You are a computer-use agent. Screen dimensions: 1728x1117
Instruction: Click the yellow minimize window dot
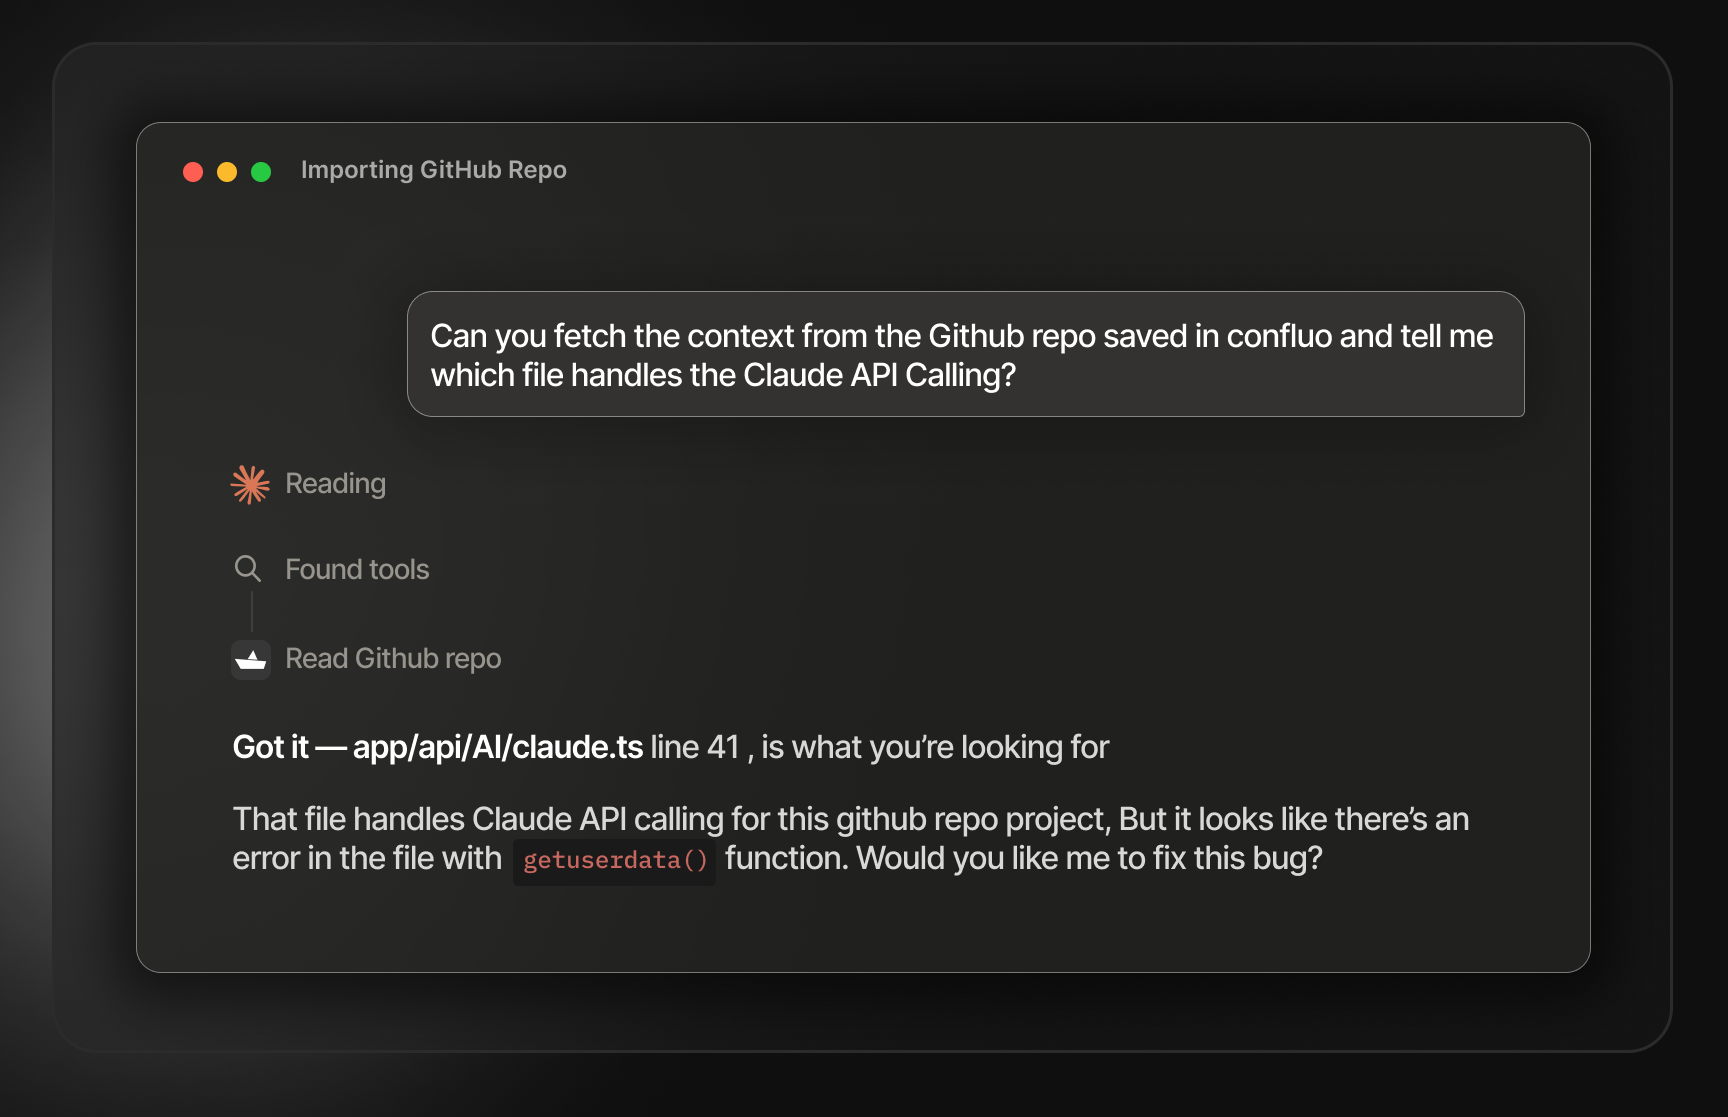pos(227,172)
